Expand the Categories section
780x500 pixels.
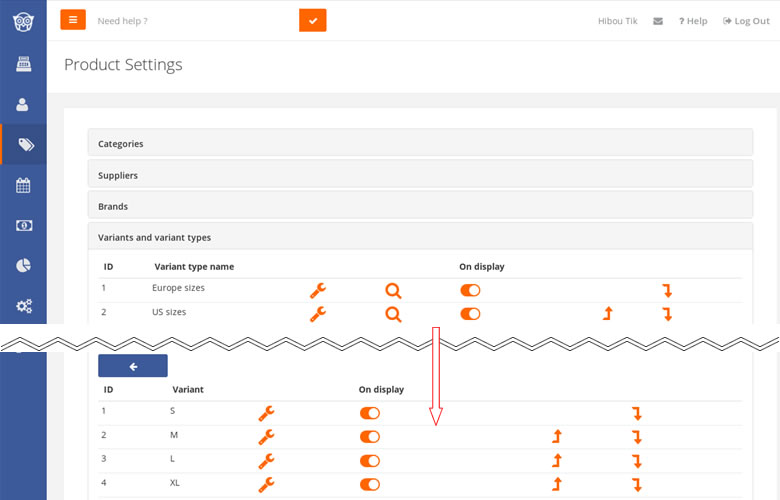420,143
